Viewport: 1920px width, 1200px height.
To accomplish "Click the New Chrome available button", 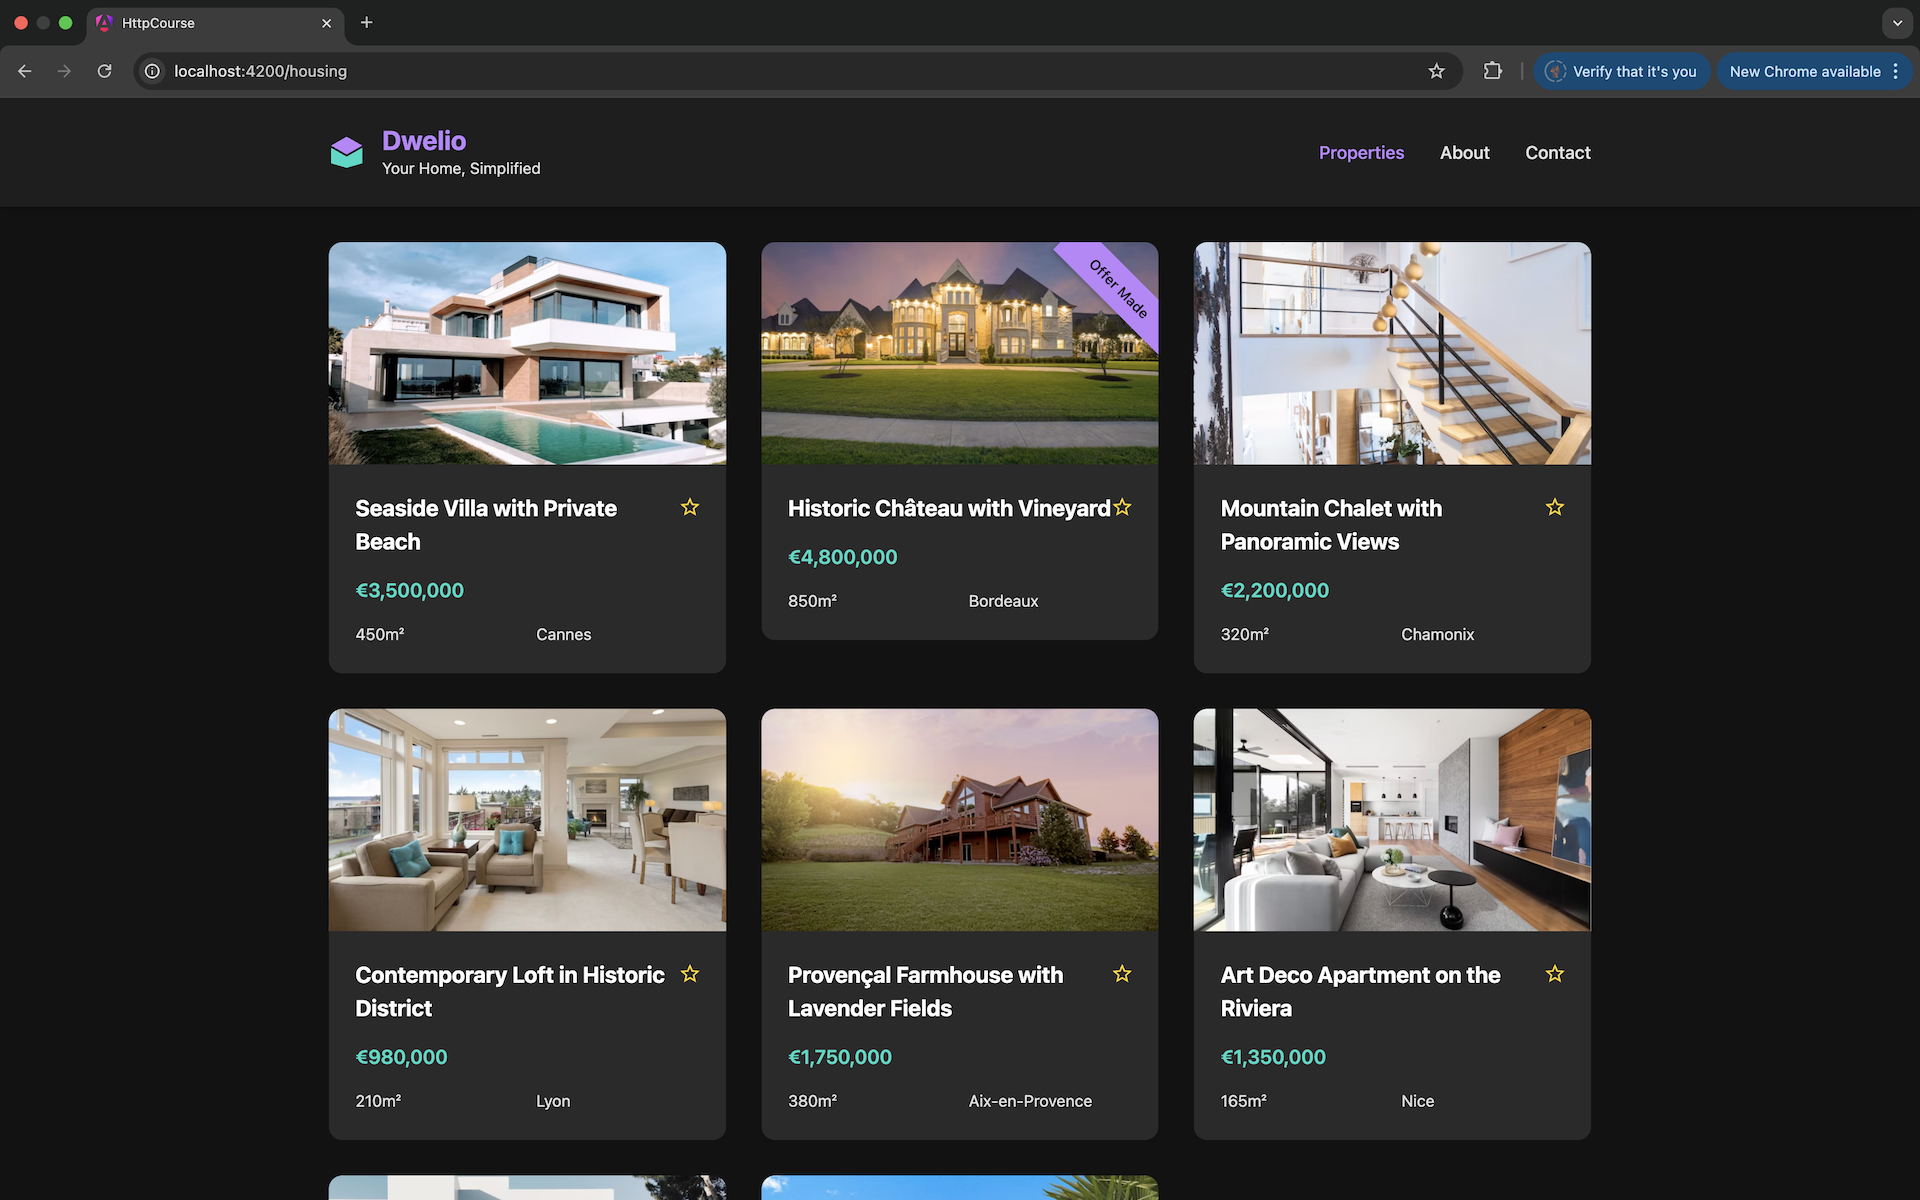I will 1805,71.
